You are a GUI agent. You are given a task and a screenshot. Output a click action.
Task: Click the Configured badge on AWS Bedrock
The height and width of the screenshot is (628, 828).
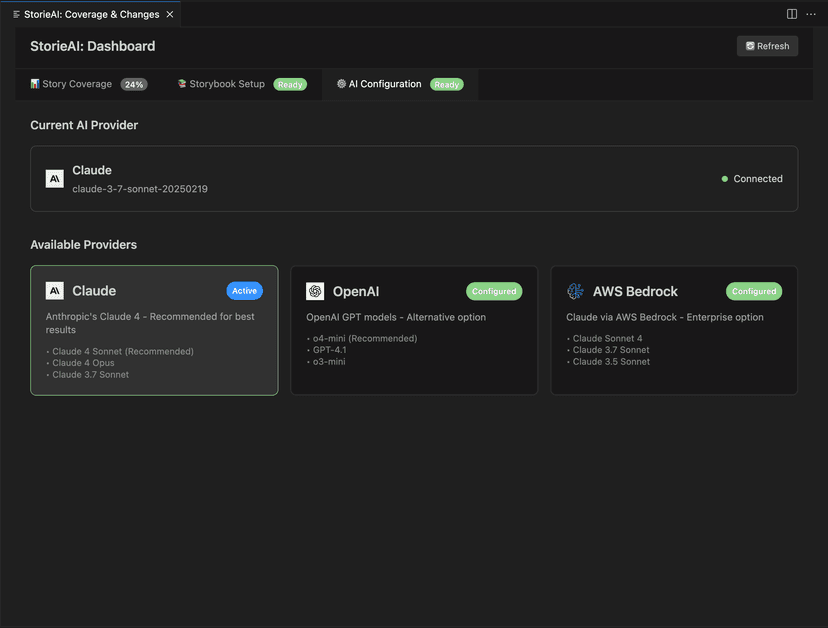click(x=754, y=291)
